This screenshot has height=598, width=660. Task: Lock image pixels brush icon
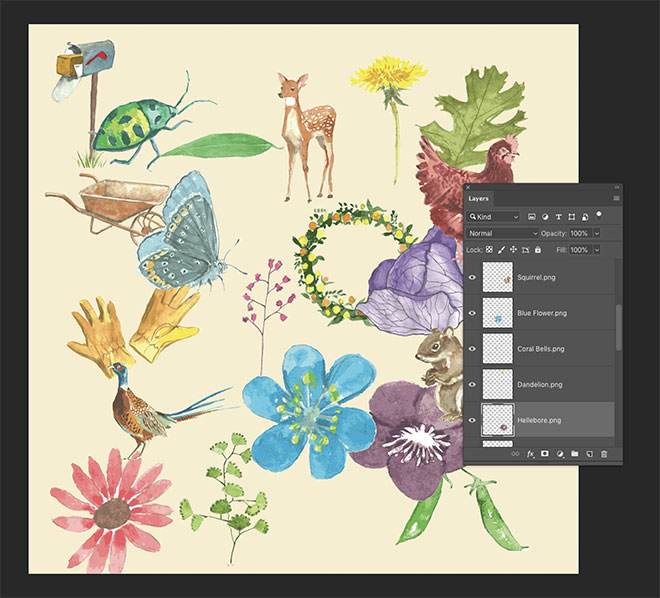501,250
